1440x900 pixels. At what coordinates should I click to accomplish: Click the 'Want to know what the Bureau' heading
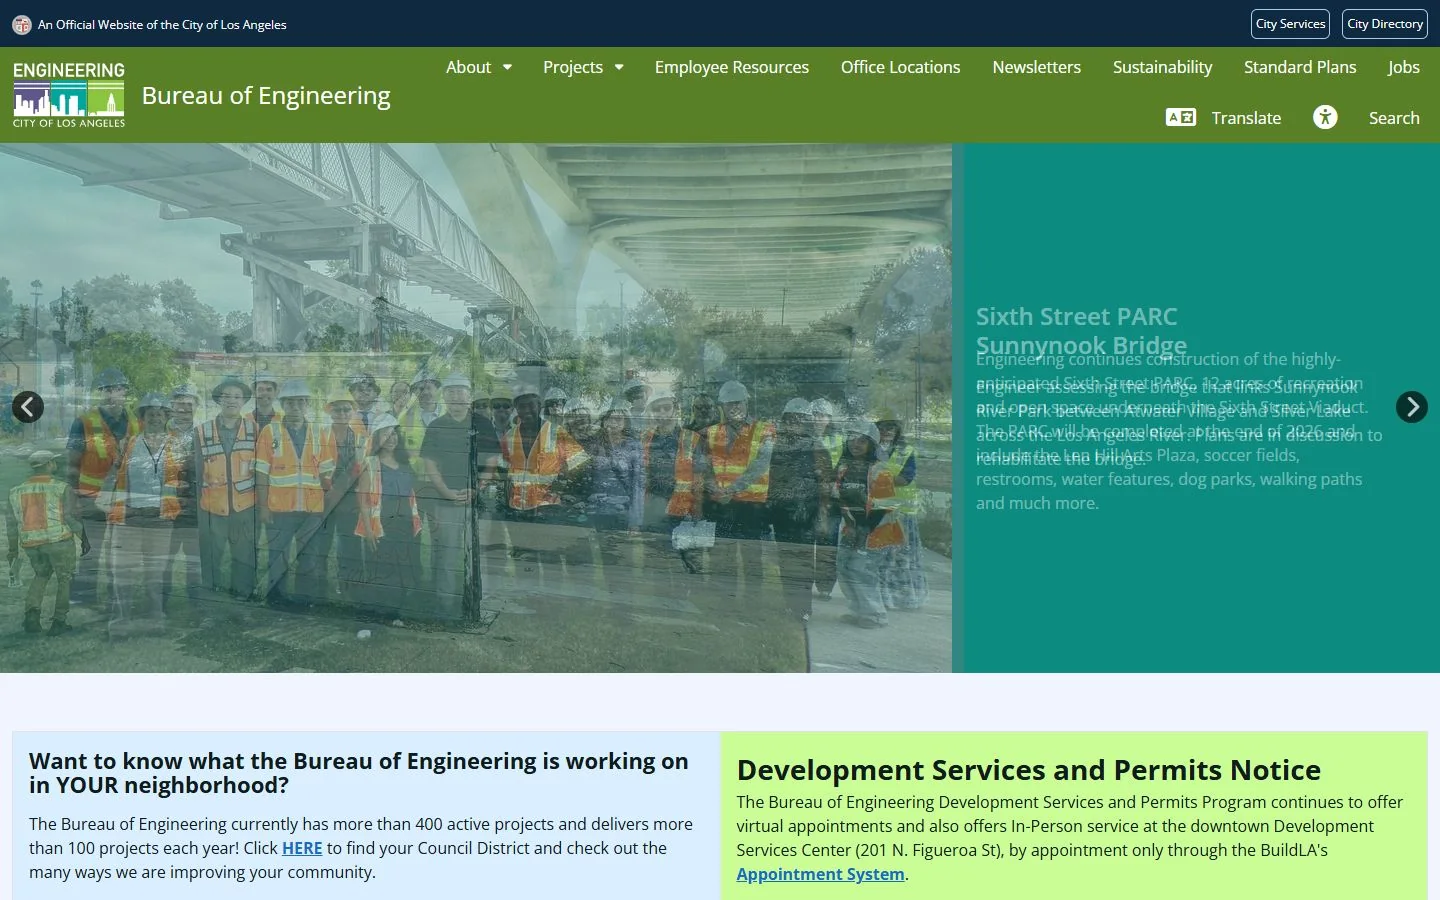359,773
